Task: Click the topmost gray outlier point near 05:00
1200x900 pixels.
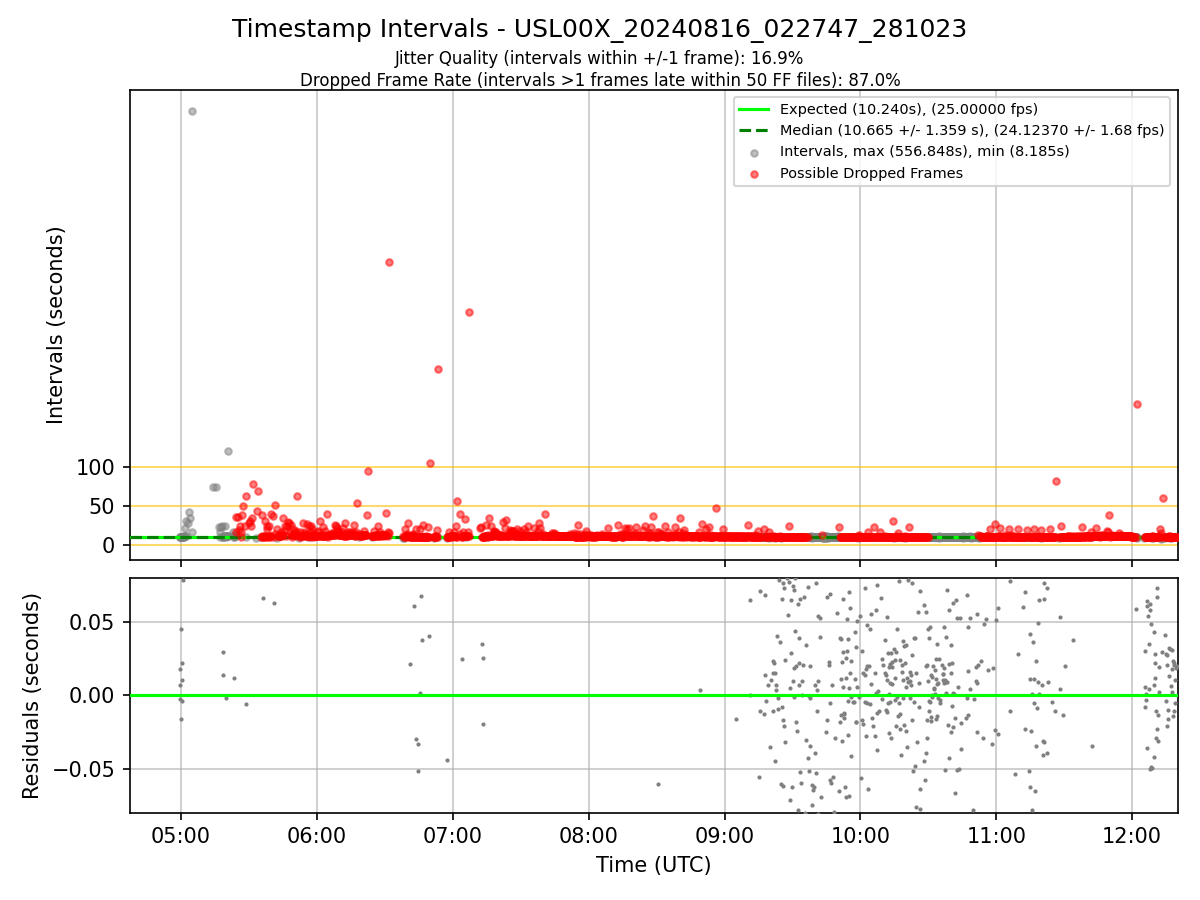Action: click(192, 111)
